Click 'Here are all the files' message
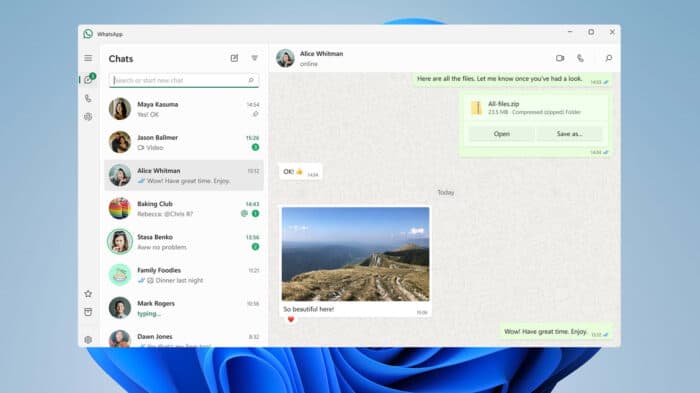The width and height of the screenshot is (700, 393). coord(512,79)
